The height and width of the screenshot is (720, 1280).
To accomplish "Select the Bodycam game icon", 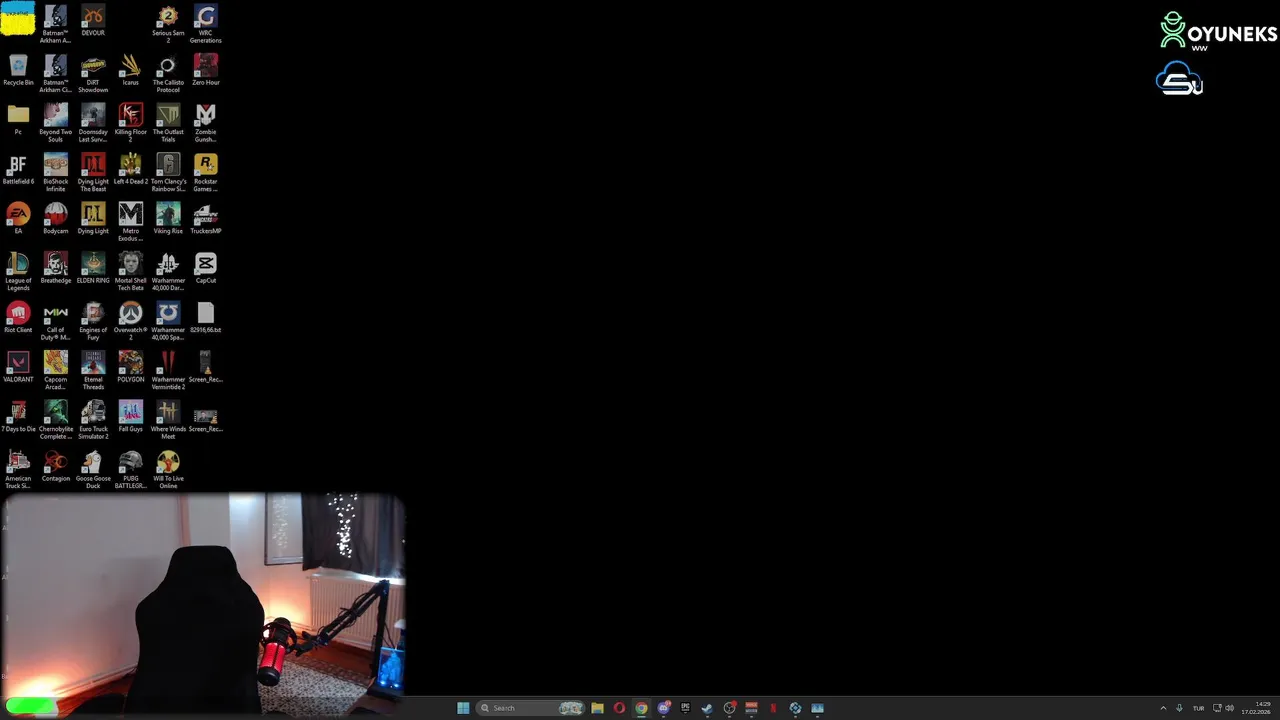I will coord(55,218).
